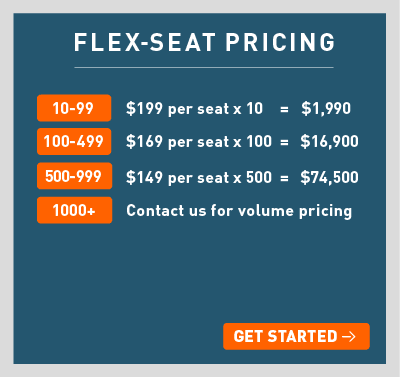Screen dimensions: 400x377
Task: Click the $16,900 total price
Action: click(x=329, y=141)
